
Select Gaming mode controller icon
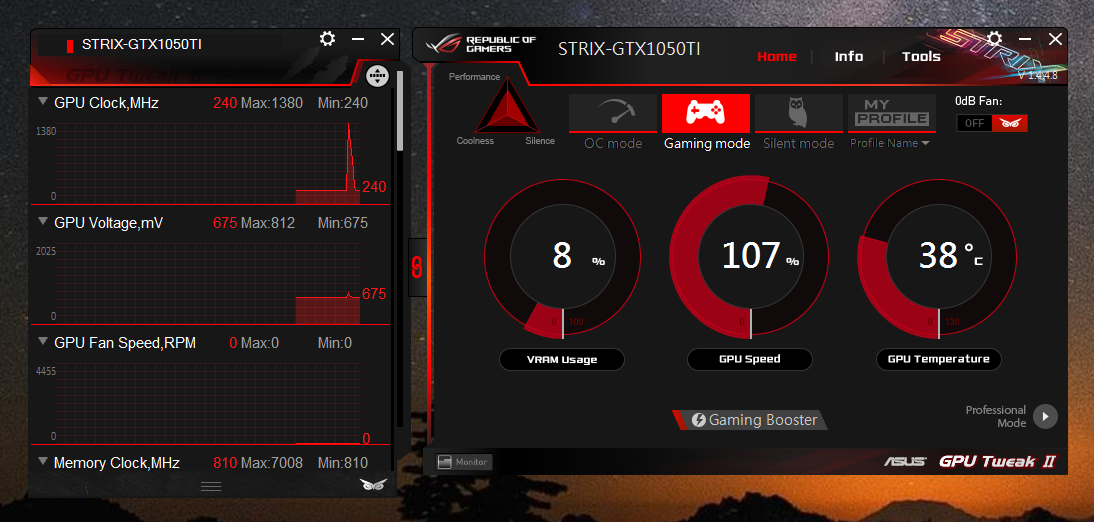[x=705, y=113]
